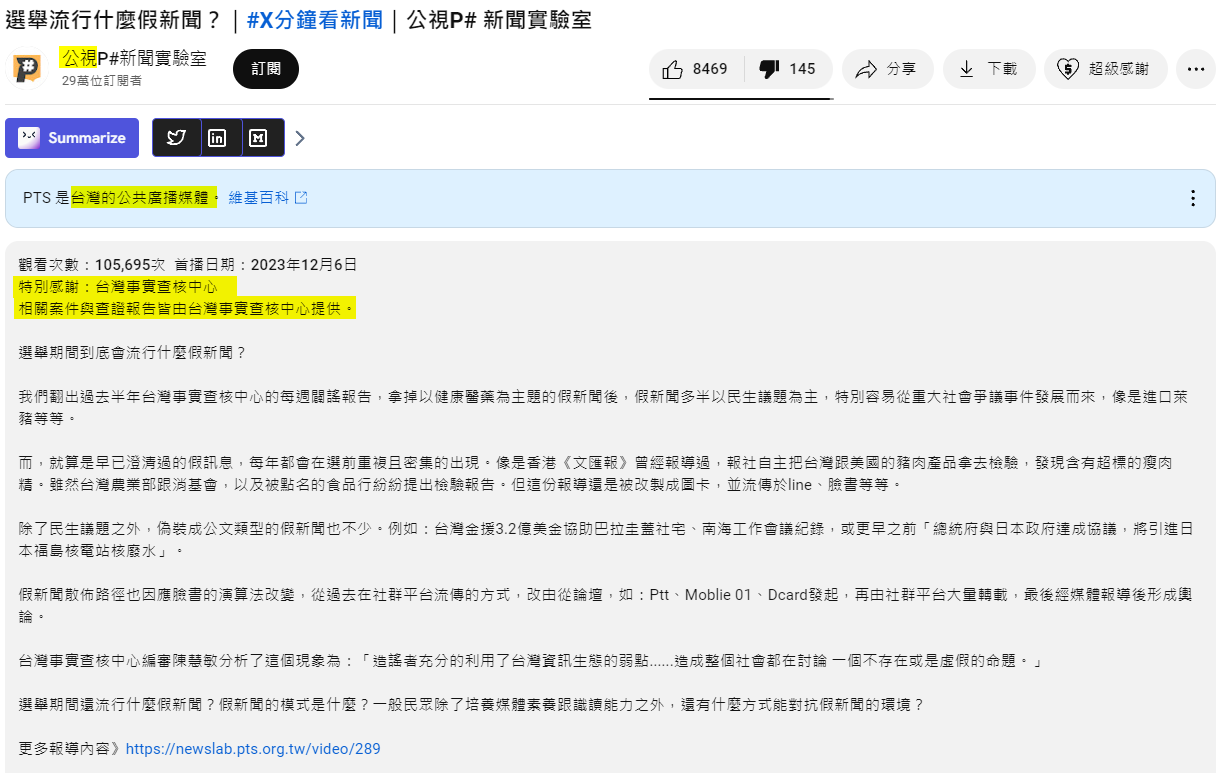Open 公視P#新聞實驗室 channel avatar

click(27, 68)
